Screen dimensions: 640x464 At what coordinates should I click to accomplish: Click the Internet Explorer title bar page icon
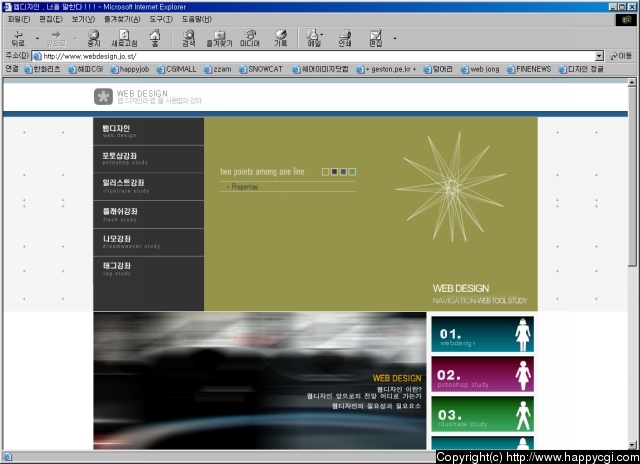7,7
